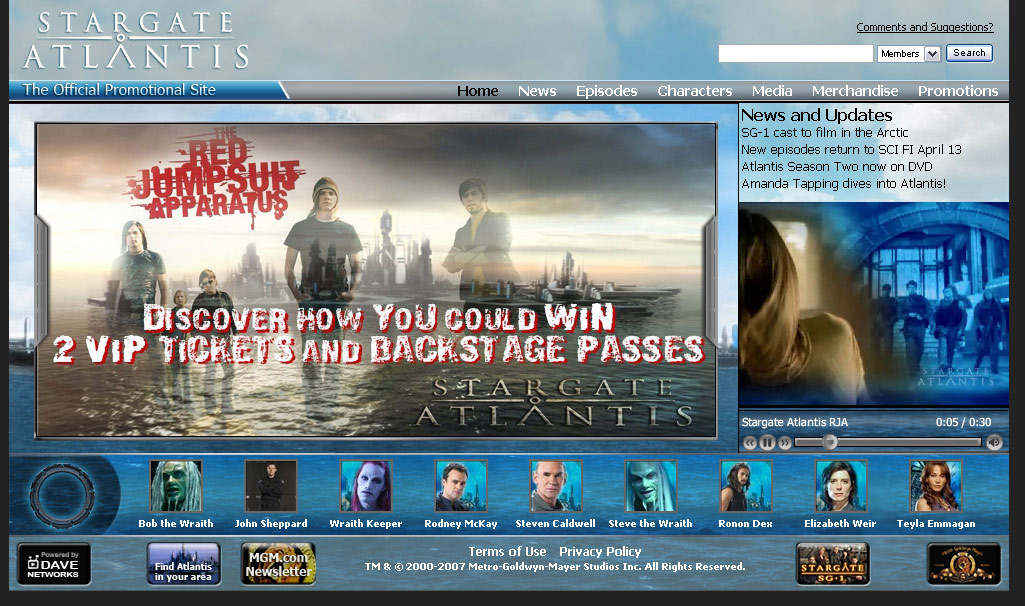The width and height of the screenshot is (1025, 606).
Task: Pause the Stargate Atlantis RJA video
Action: click(x=767, y=442)
